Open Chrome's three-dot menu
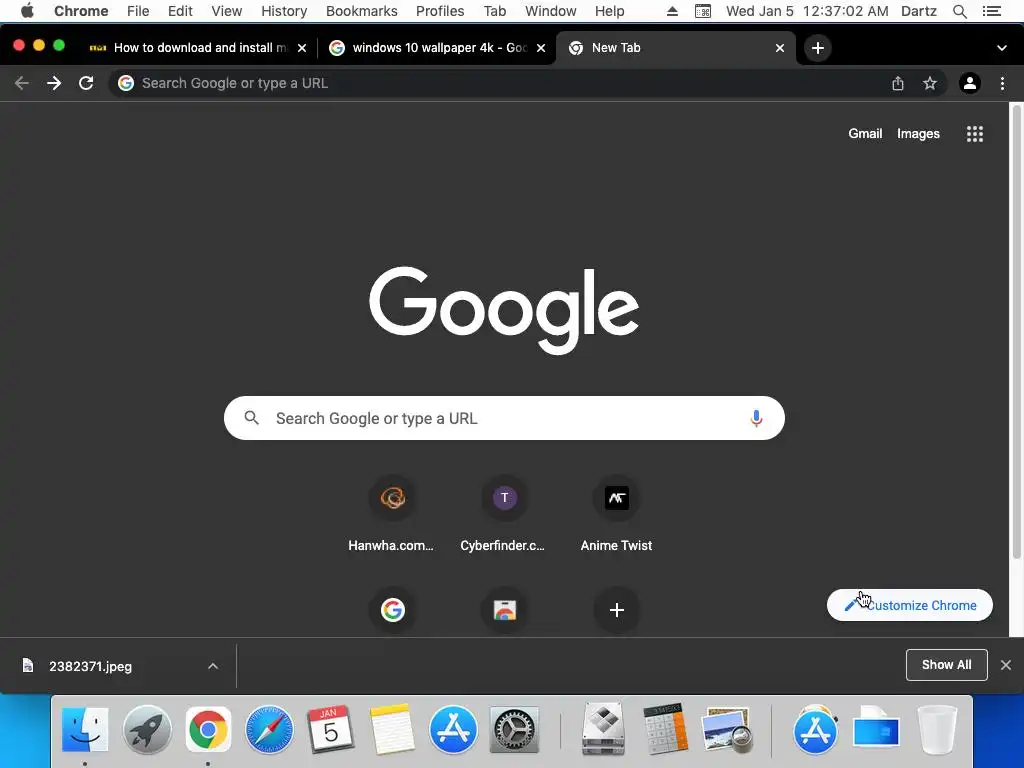This screenshot has height=768, width=1024. point(1002,83)
